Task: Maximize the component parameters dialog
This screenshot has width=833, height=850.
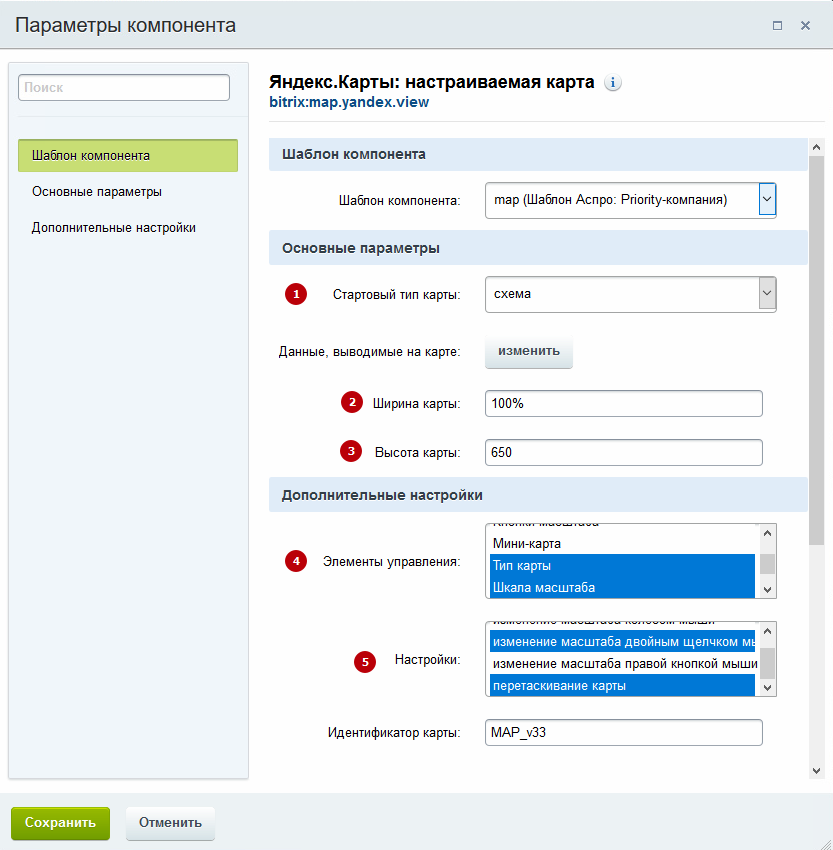Action: coord(777,25)
